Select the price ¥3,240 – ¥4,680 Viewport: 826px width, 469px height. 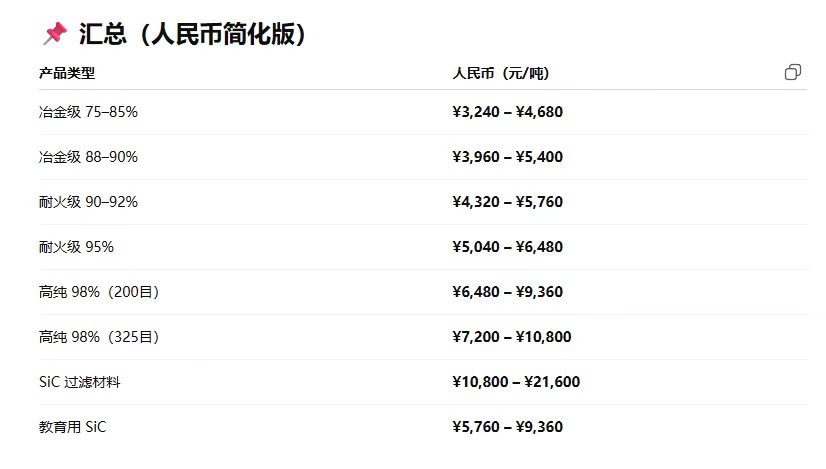pos(508,112)
